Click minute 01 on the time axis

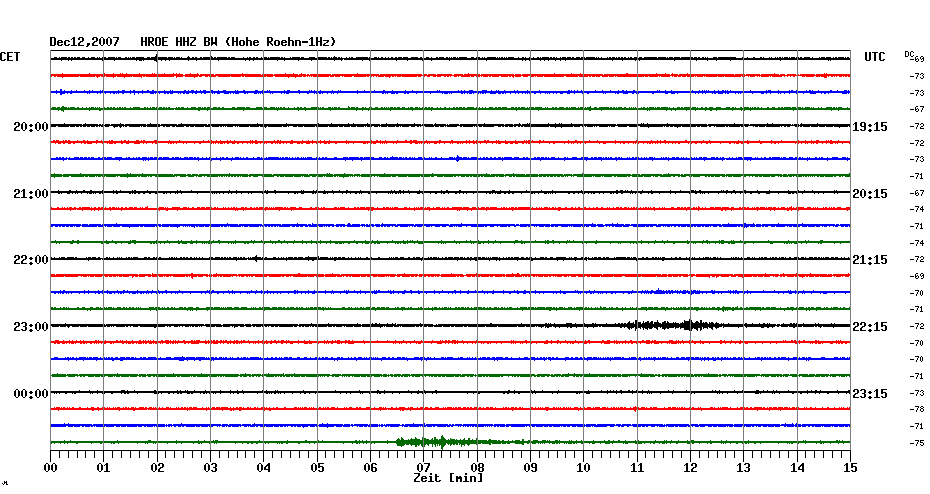pos(103,468)
